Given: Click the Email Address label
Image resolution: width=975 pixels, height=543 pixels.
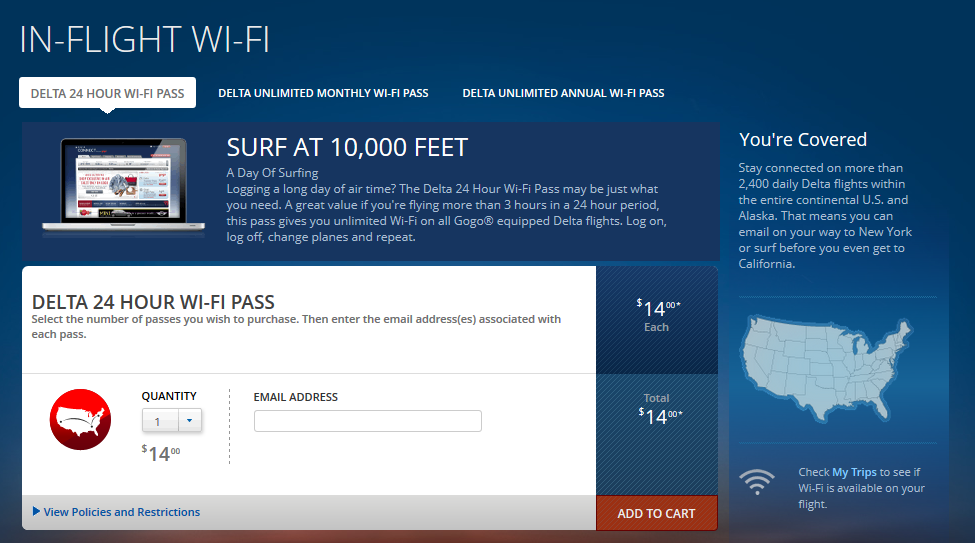Looking at the screenshot, I should coord(296,397).
